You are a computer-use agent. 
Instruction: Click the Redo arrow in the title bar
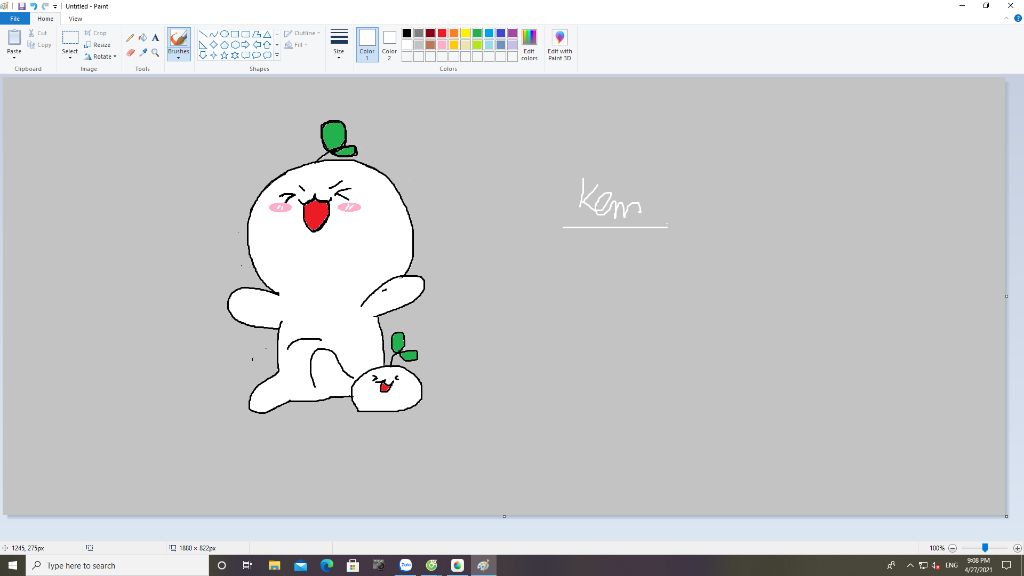point(45,6)
